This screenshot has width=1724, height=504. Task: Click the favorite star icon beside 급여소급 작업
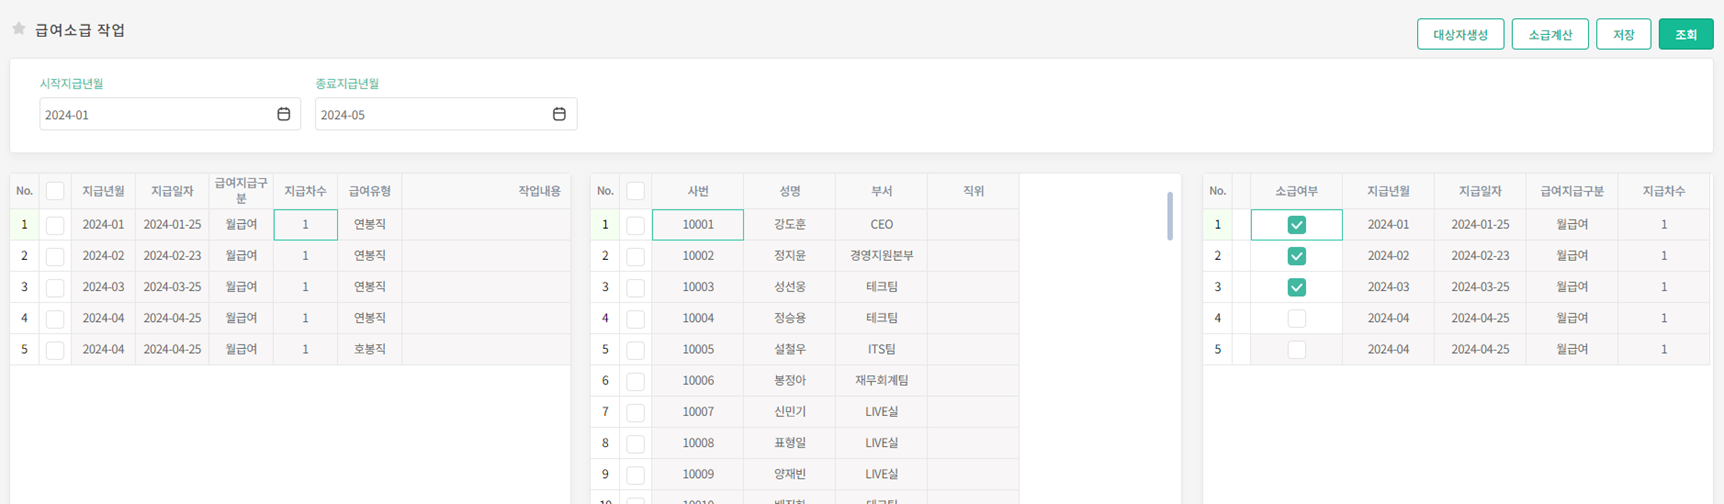pos(18,29)
